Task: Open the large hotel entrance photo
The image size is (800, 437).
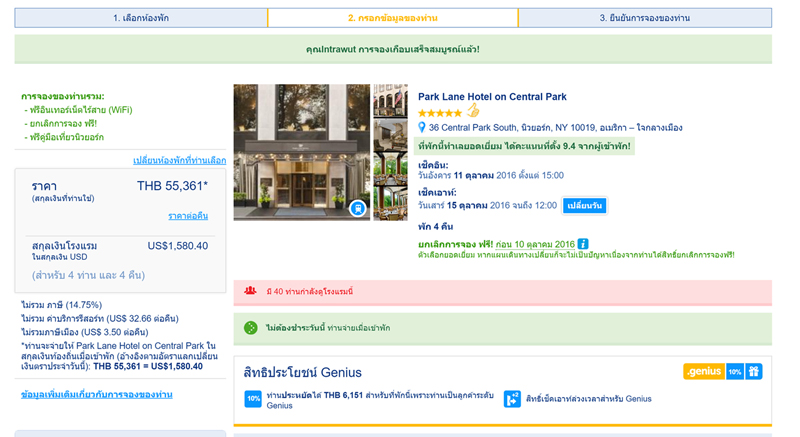Action: tap(301, 152)
